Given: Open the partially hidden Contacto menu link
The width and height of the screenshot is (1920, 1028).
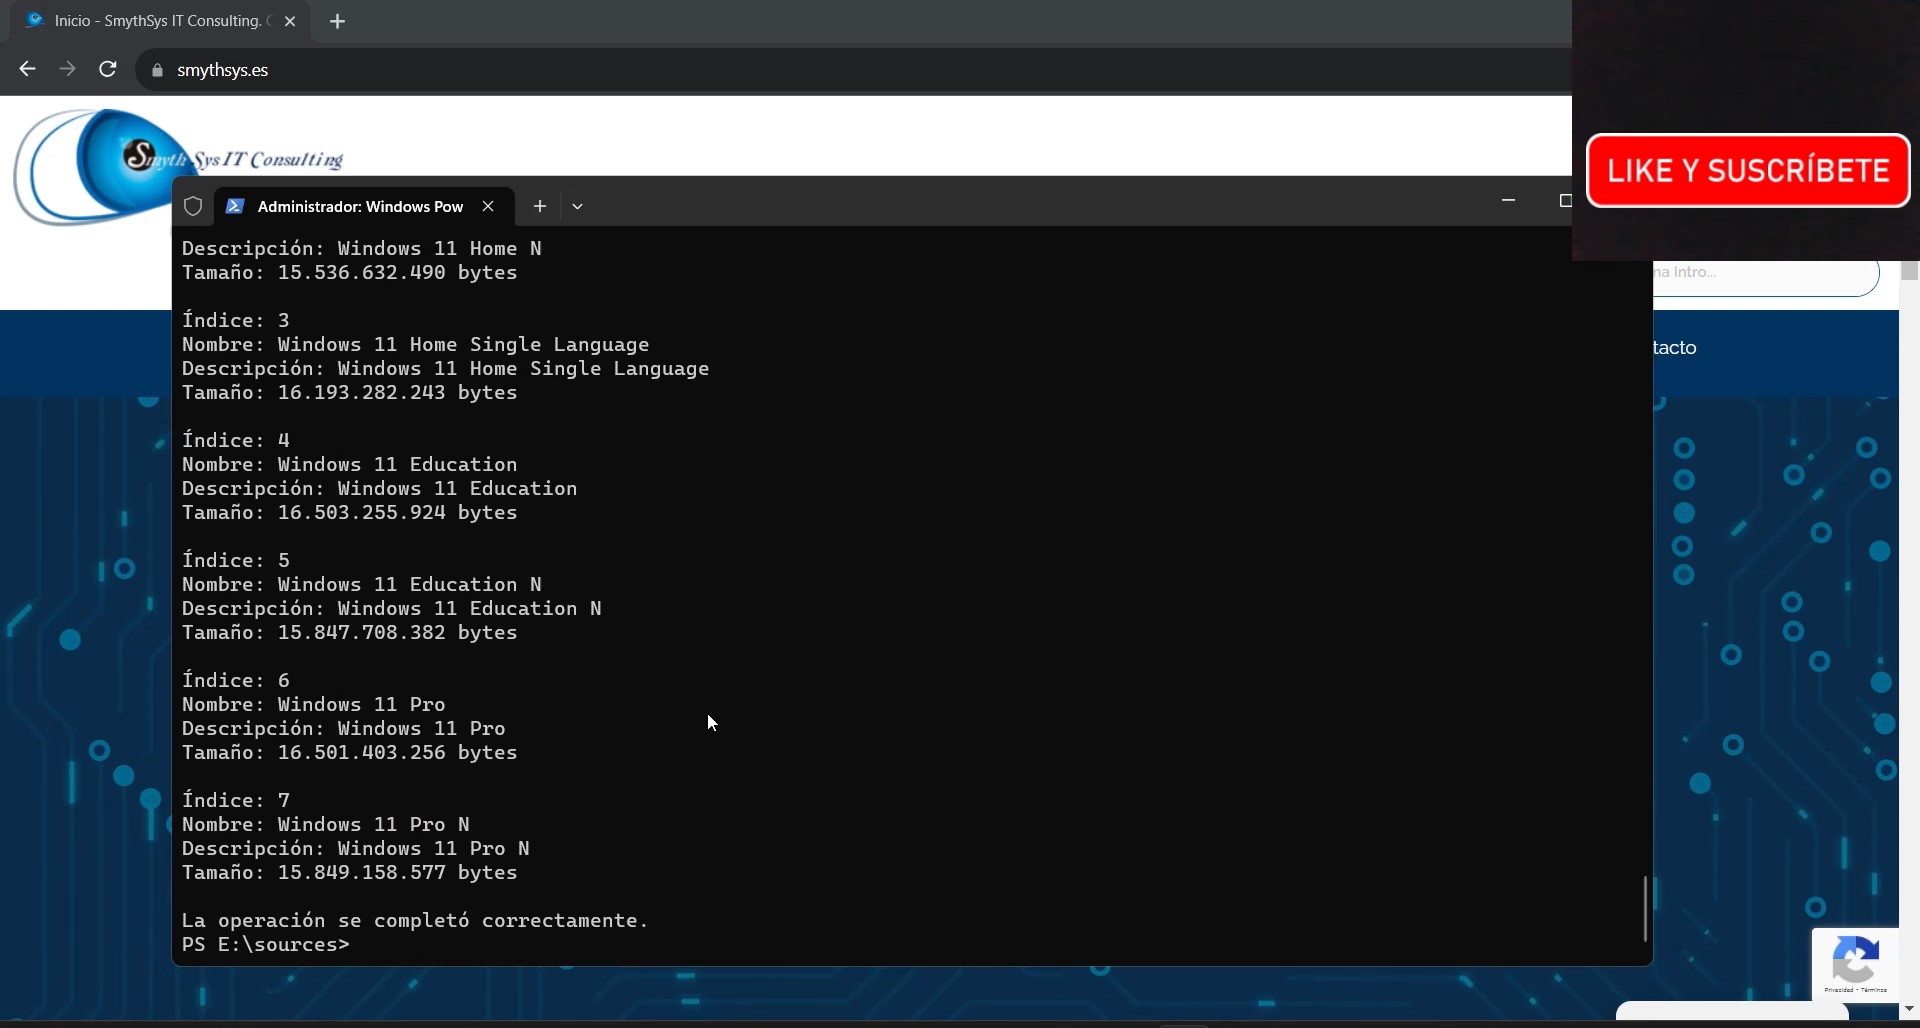Looking at the screenshot, I should click(1675, 348).
